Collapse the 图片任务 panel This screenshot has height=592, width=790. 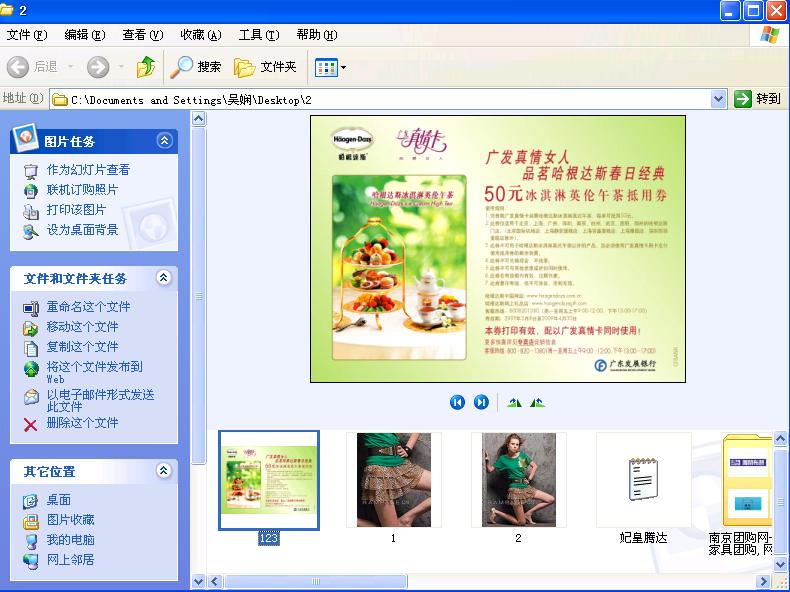164,141
